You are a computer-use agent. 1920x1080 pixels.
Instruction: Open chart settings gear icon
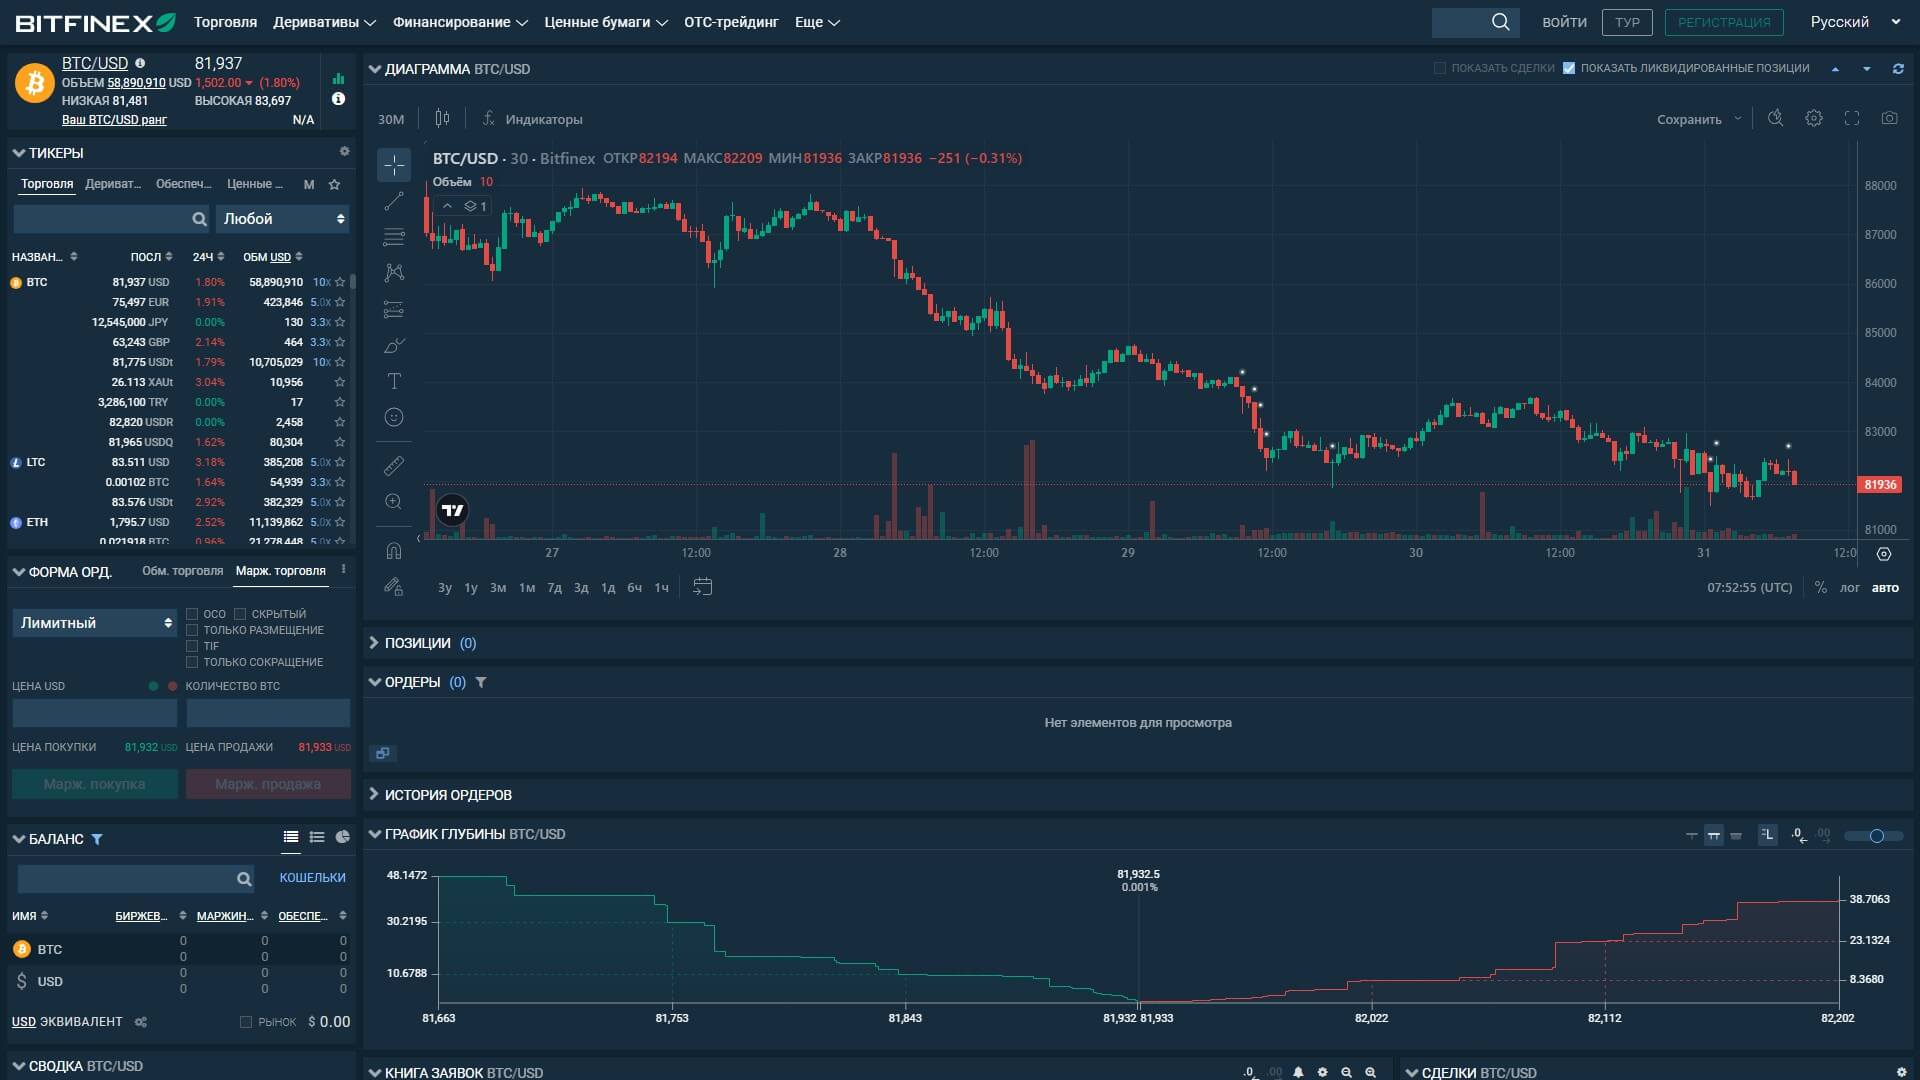pyautogui.click(x=1814, y=118)
